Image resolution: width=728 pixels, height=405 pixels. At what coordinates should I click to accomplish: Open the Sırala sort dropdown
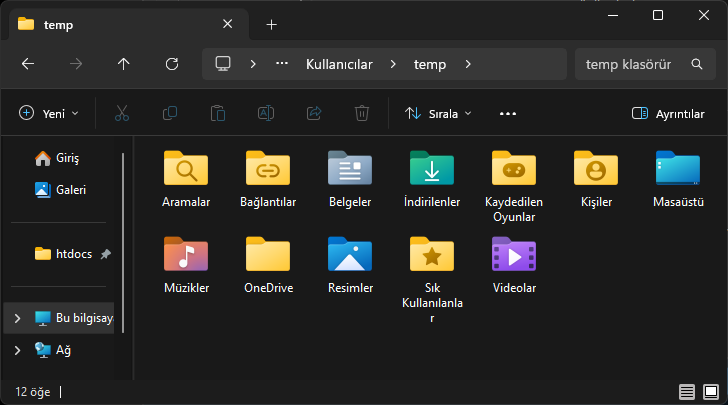[438, 114]
